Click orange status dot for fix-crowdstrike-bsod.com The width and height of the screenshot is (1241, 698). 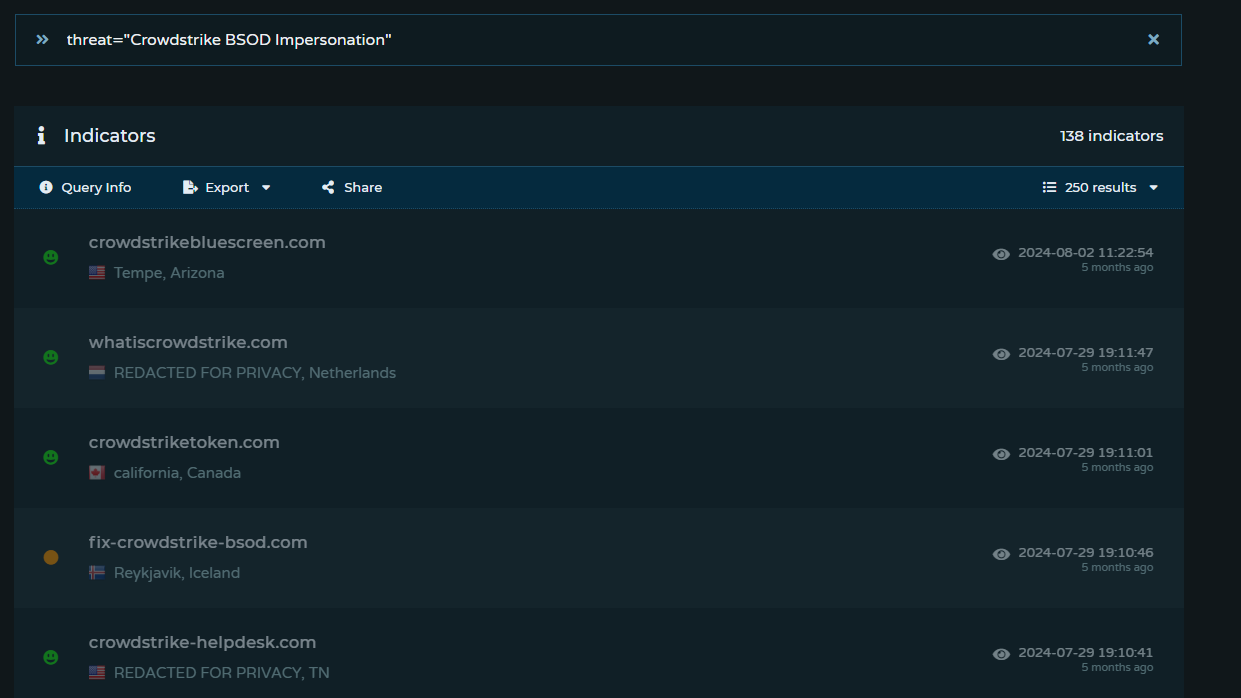tap(51, 557)
